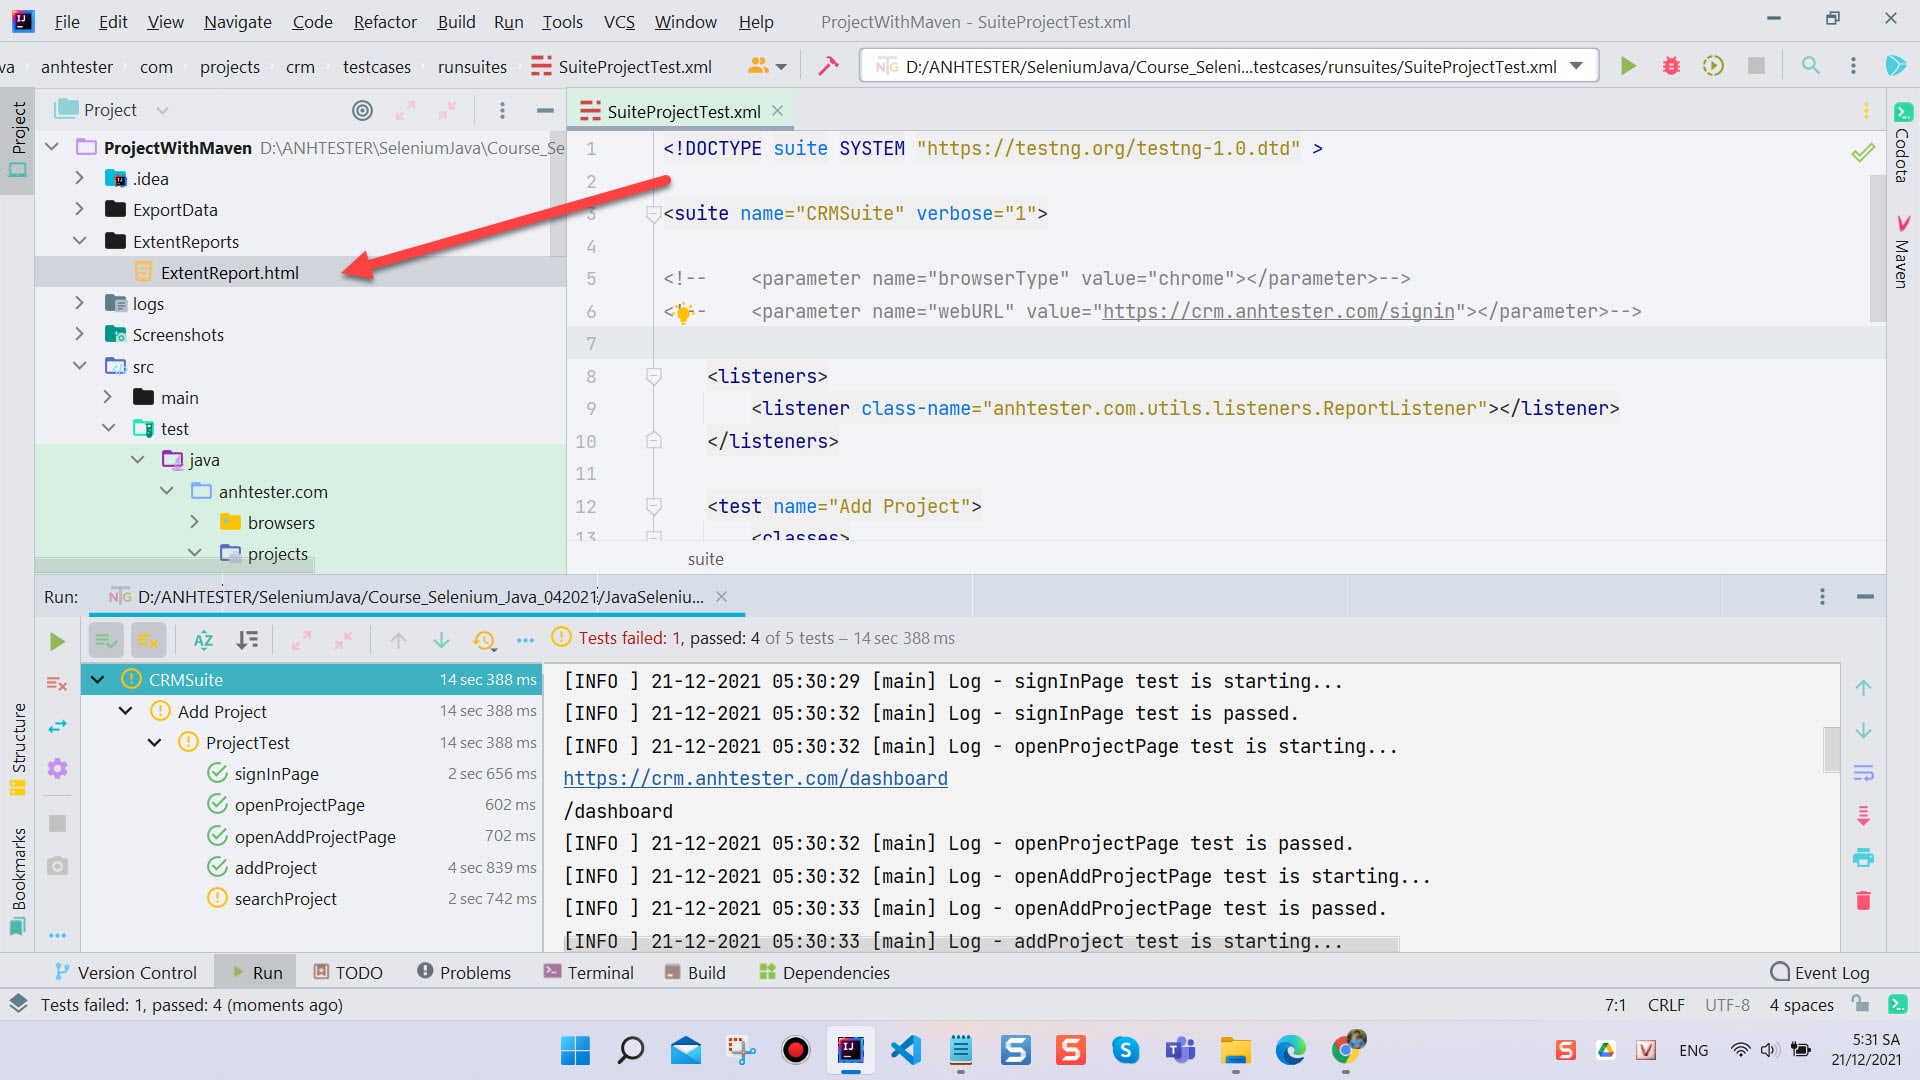Close the SuiteProjectTest.xml editor tab
This screenshot has height=1080, width=1920.
click(777, 111)
